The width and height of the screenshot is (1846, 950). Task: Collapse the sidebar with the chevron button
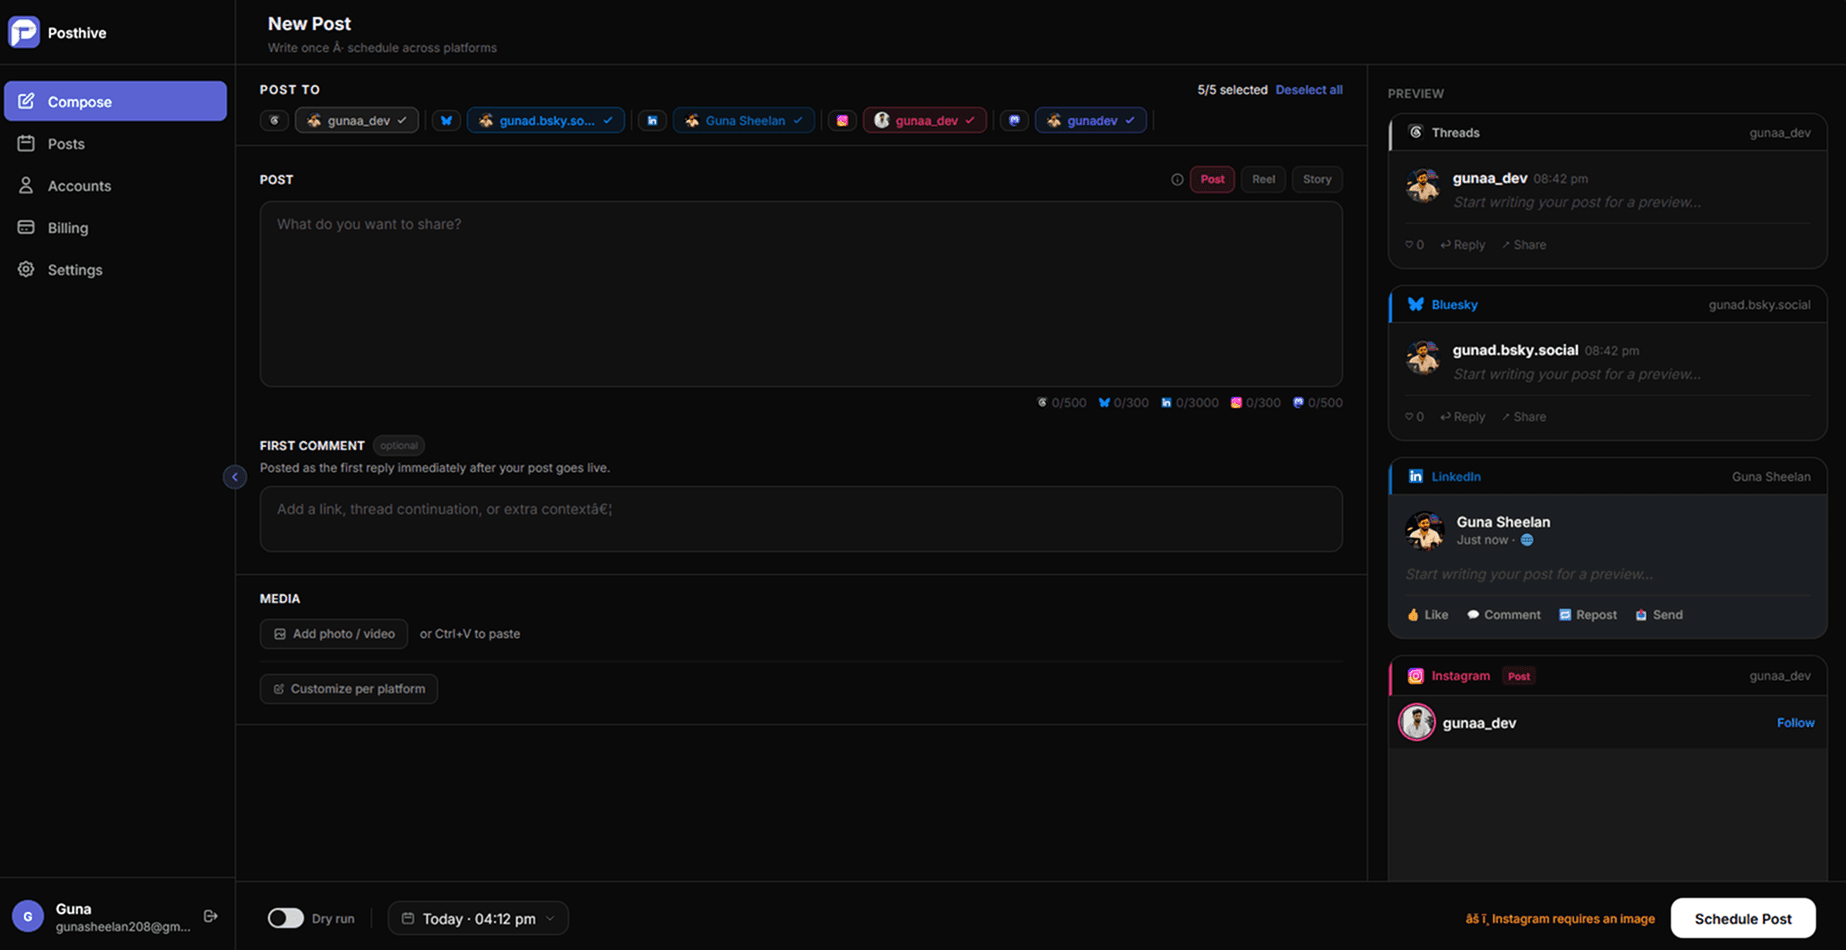point(235,477)
